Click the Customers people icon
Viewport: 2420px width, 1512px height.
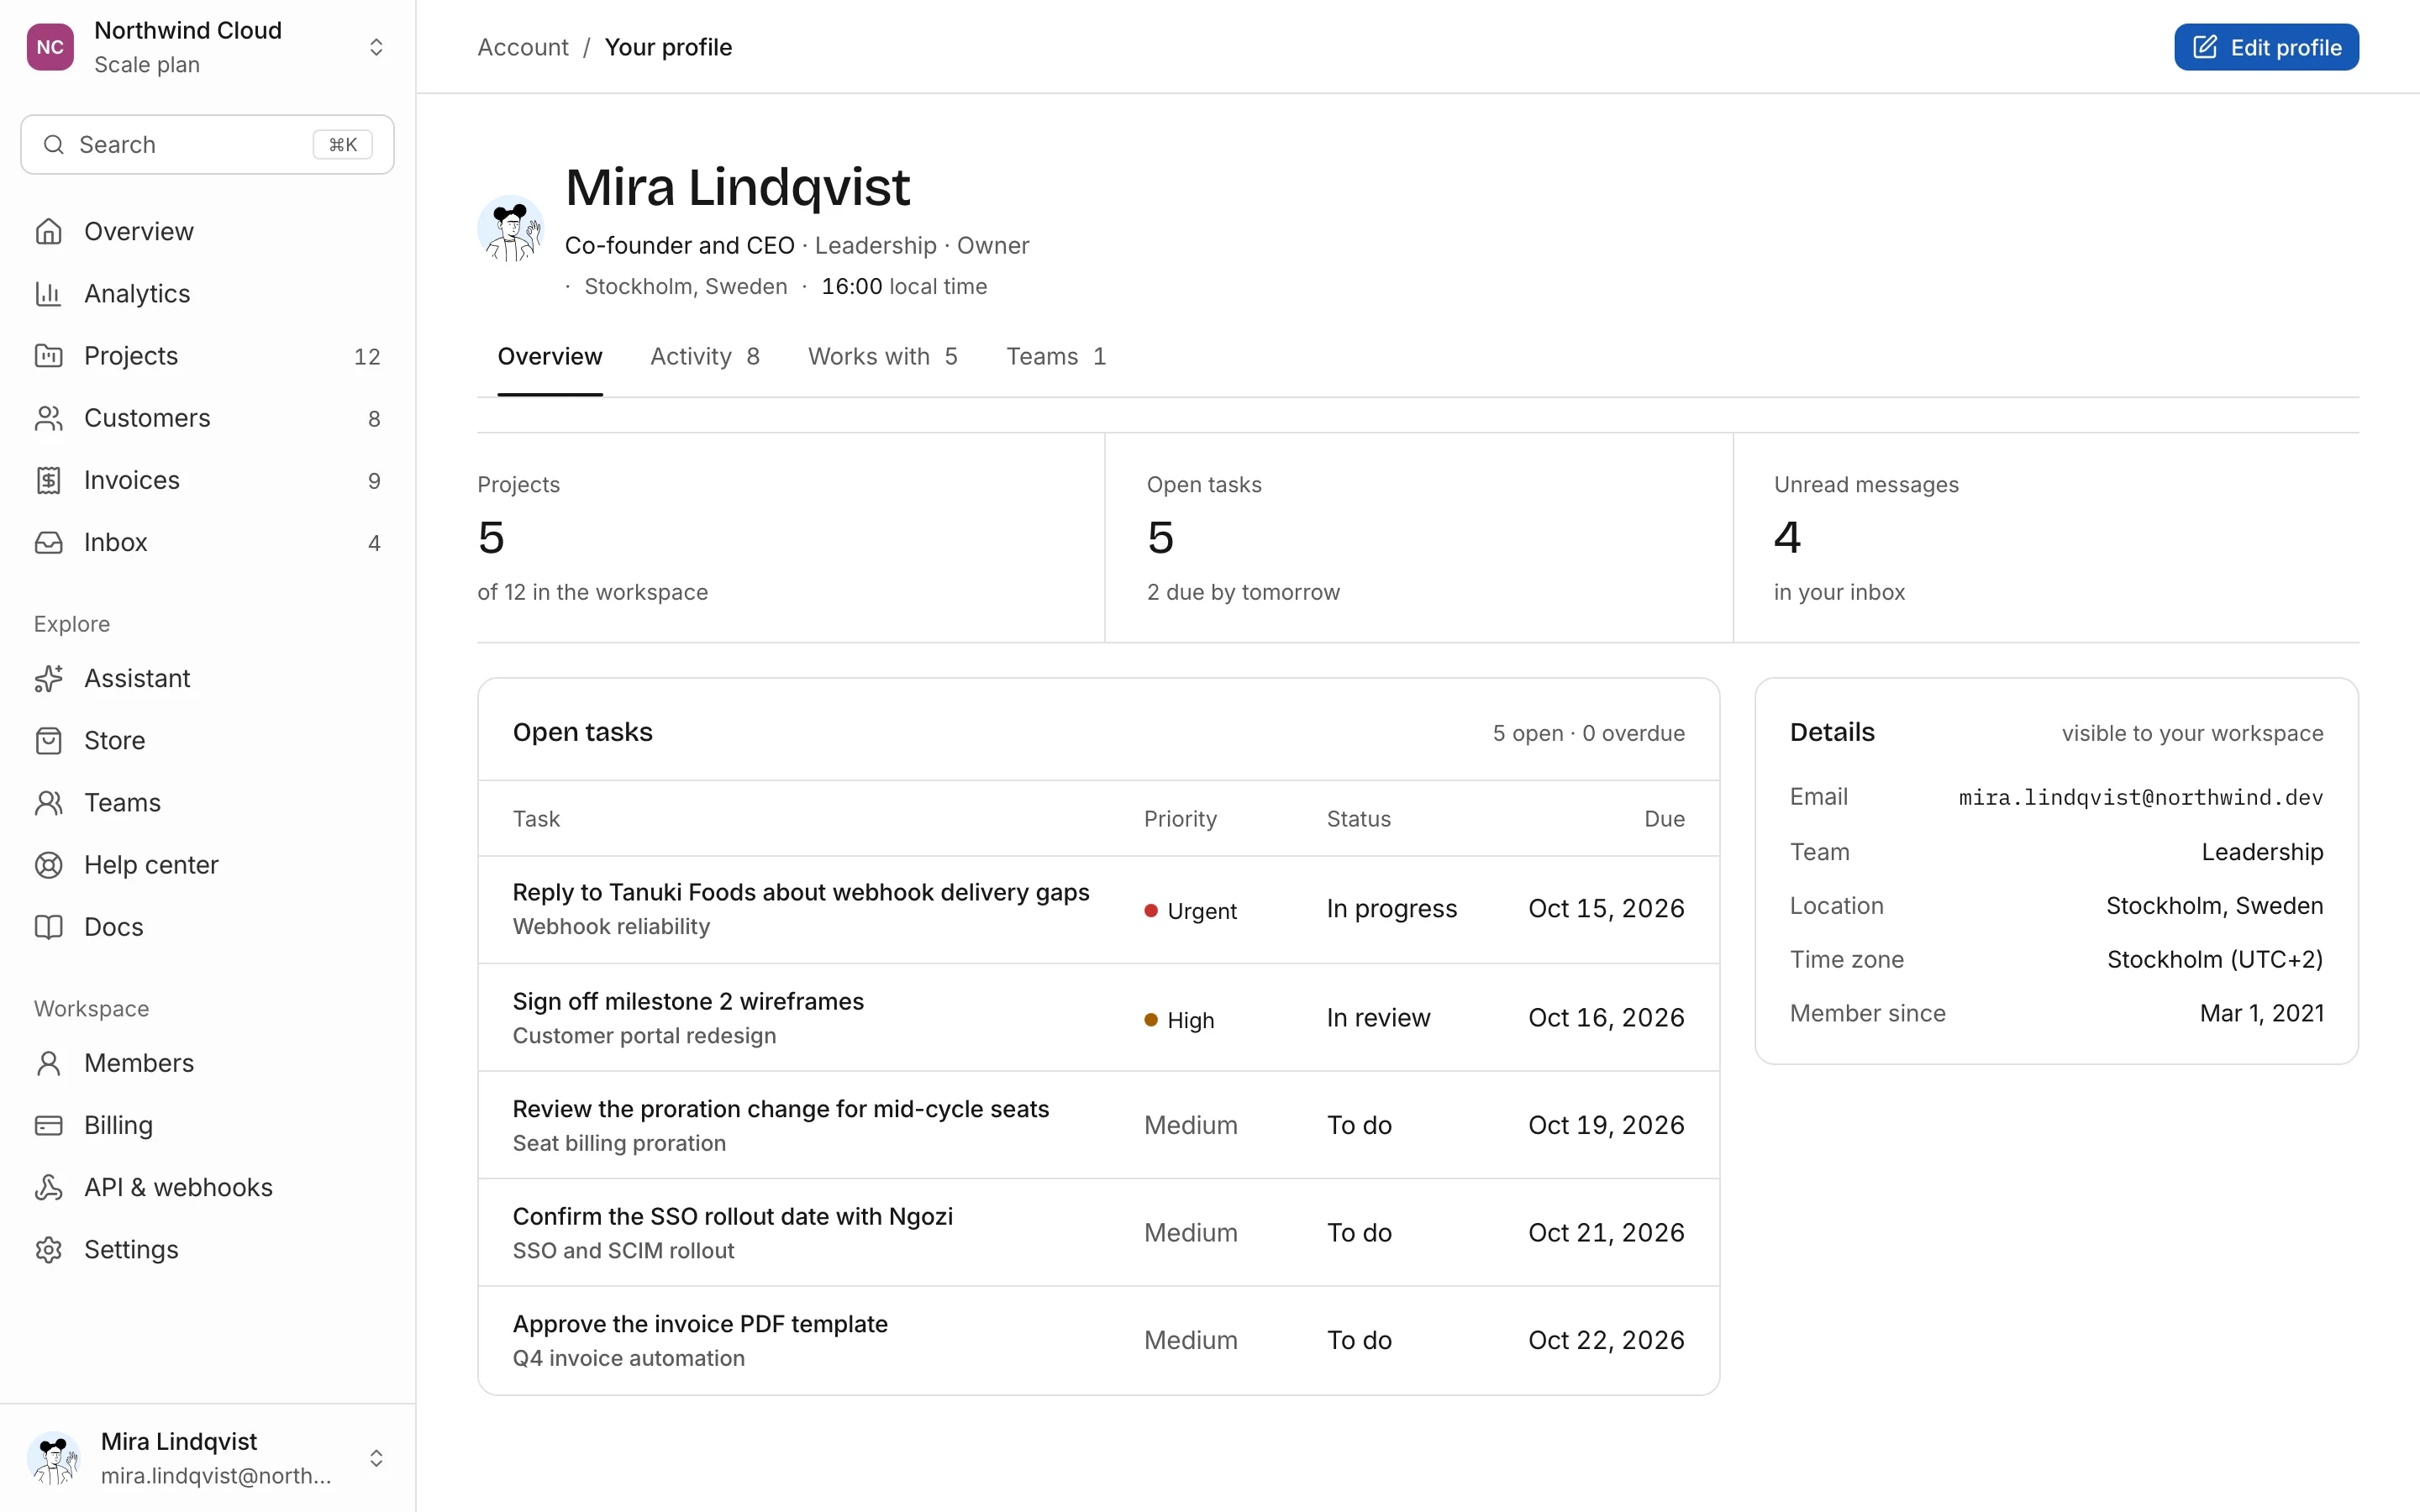[x=48, y=417]
